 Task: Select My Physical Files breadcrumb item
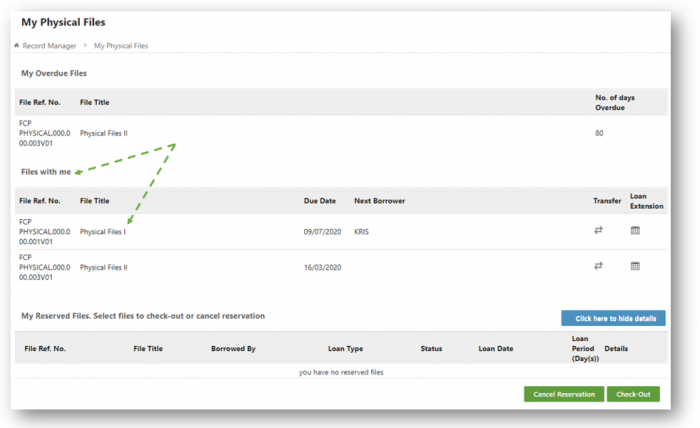[x=121, y=46]
